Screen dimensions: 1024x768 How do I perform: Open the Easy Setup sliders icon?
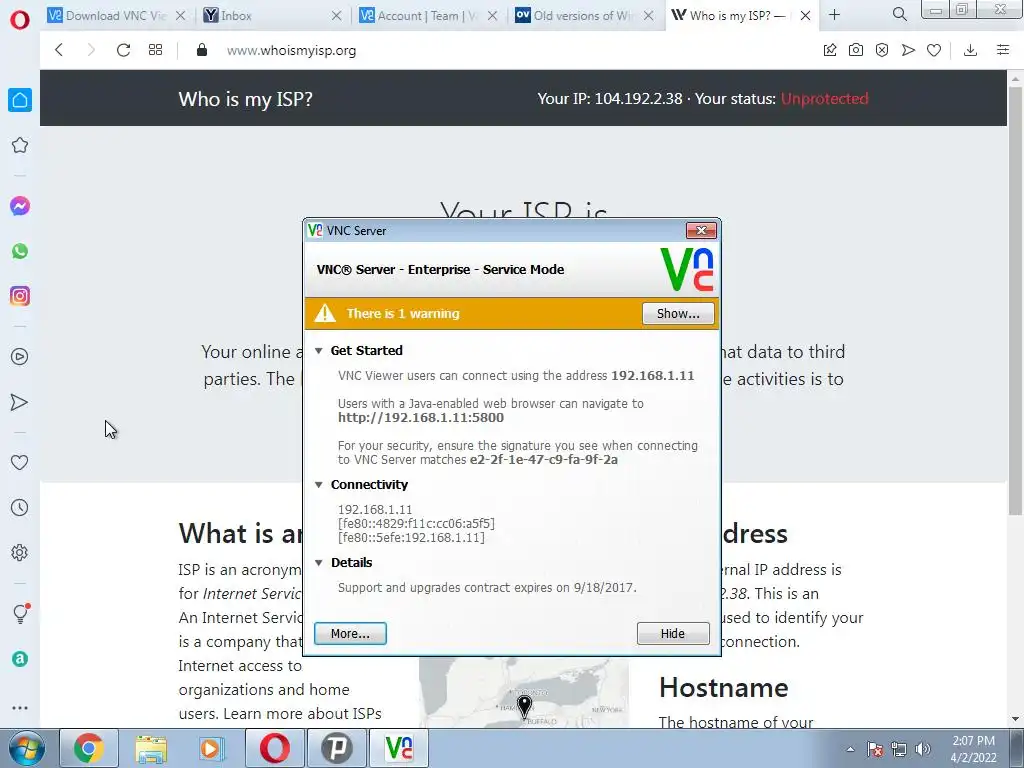(1003, 50)
